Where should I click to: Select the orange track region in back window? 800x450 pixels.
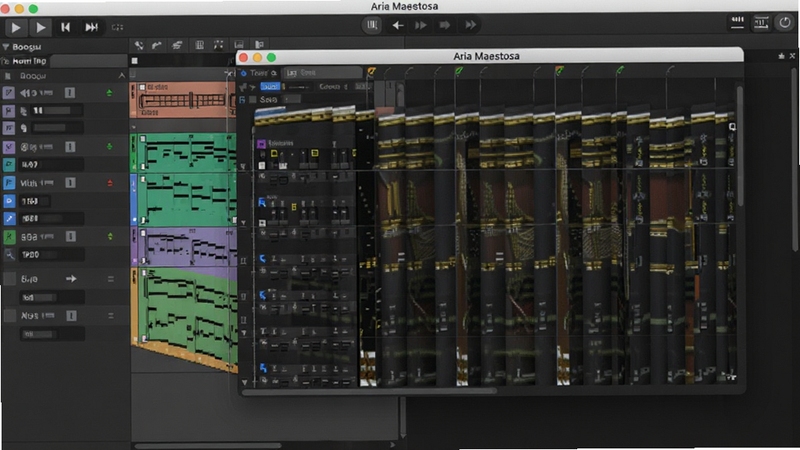pyautogui.click(x=182, y=100)
